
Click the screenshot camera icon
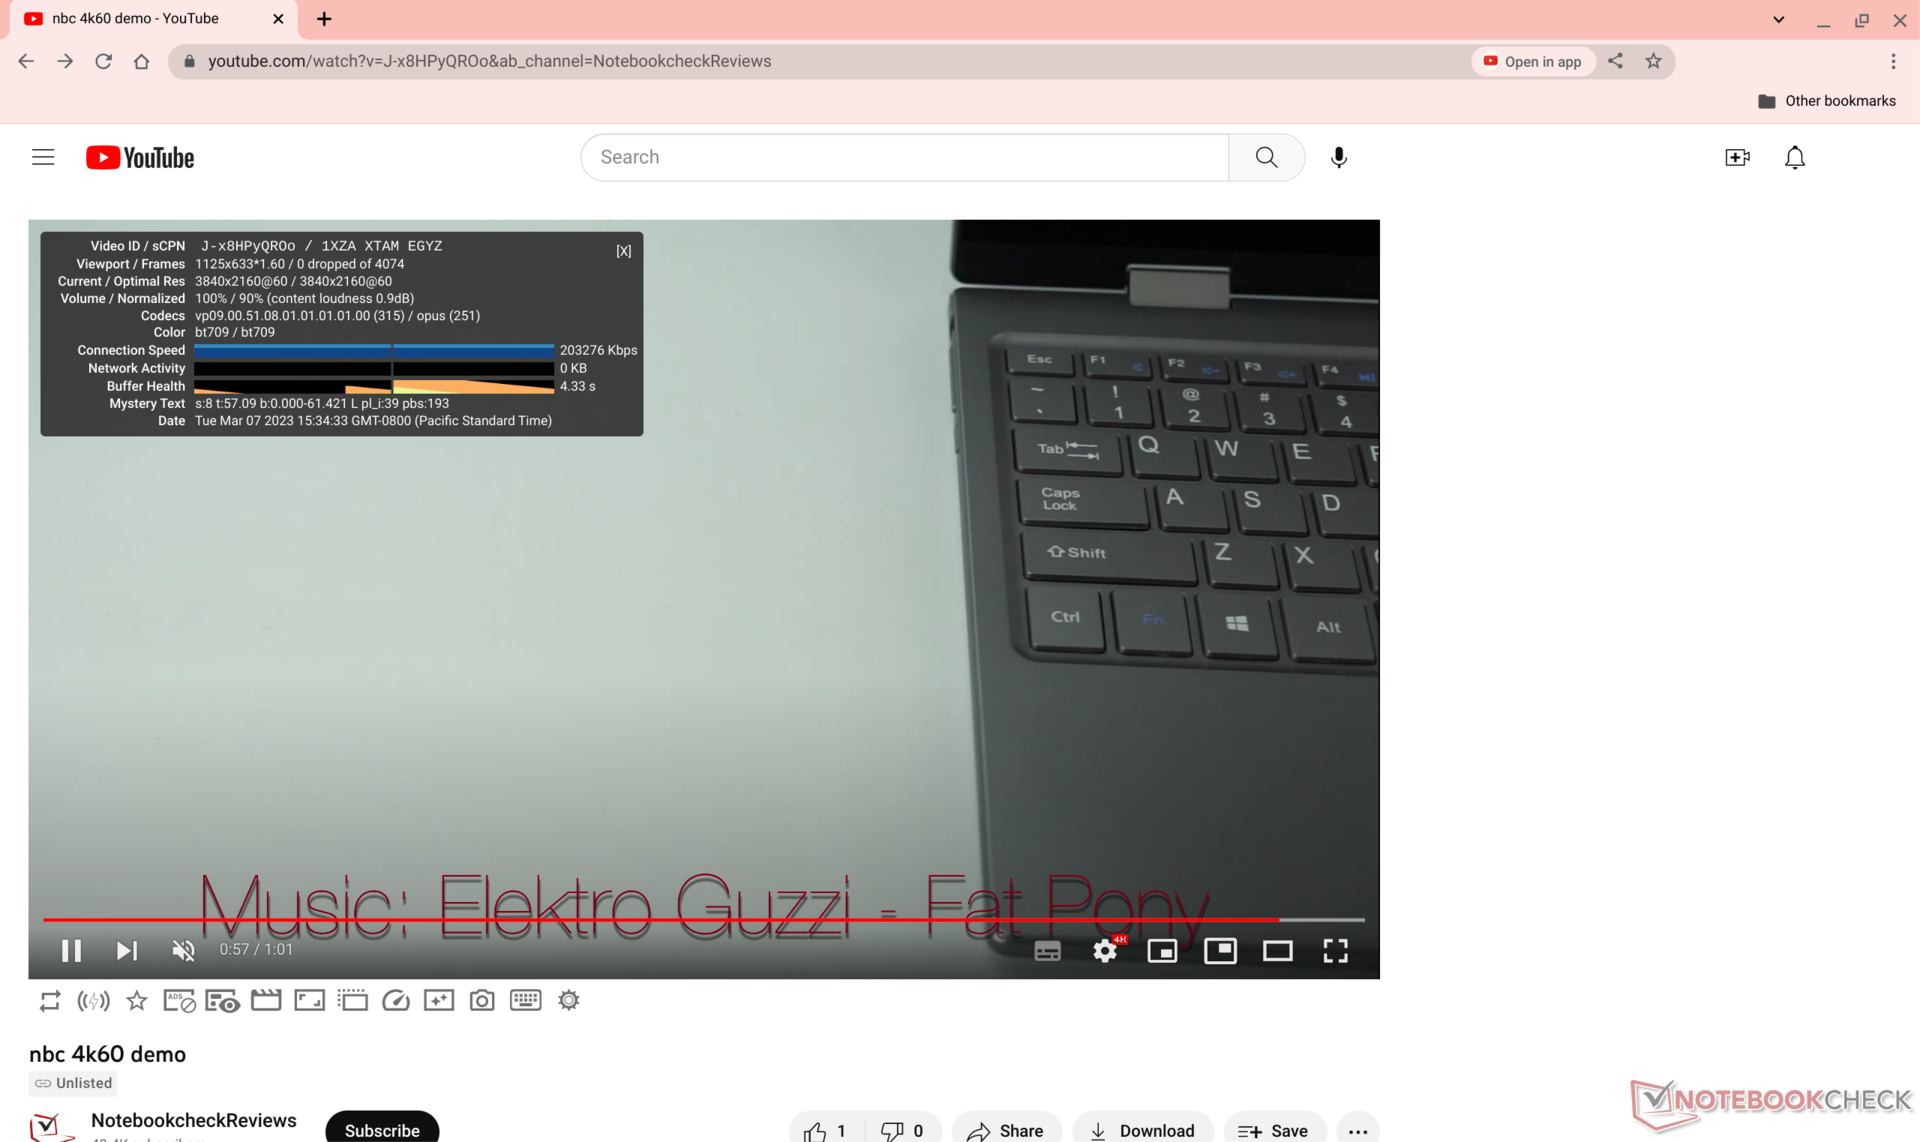point(482,1000)
